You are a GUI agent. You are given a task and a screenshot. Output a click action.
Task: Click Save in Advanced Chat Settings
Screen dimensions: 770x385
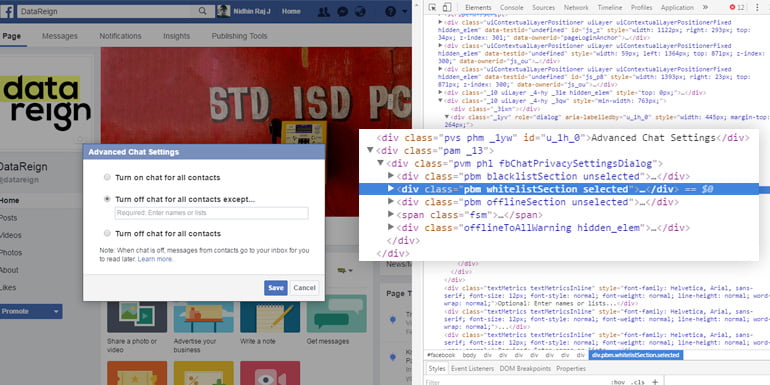(275, 288)
